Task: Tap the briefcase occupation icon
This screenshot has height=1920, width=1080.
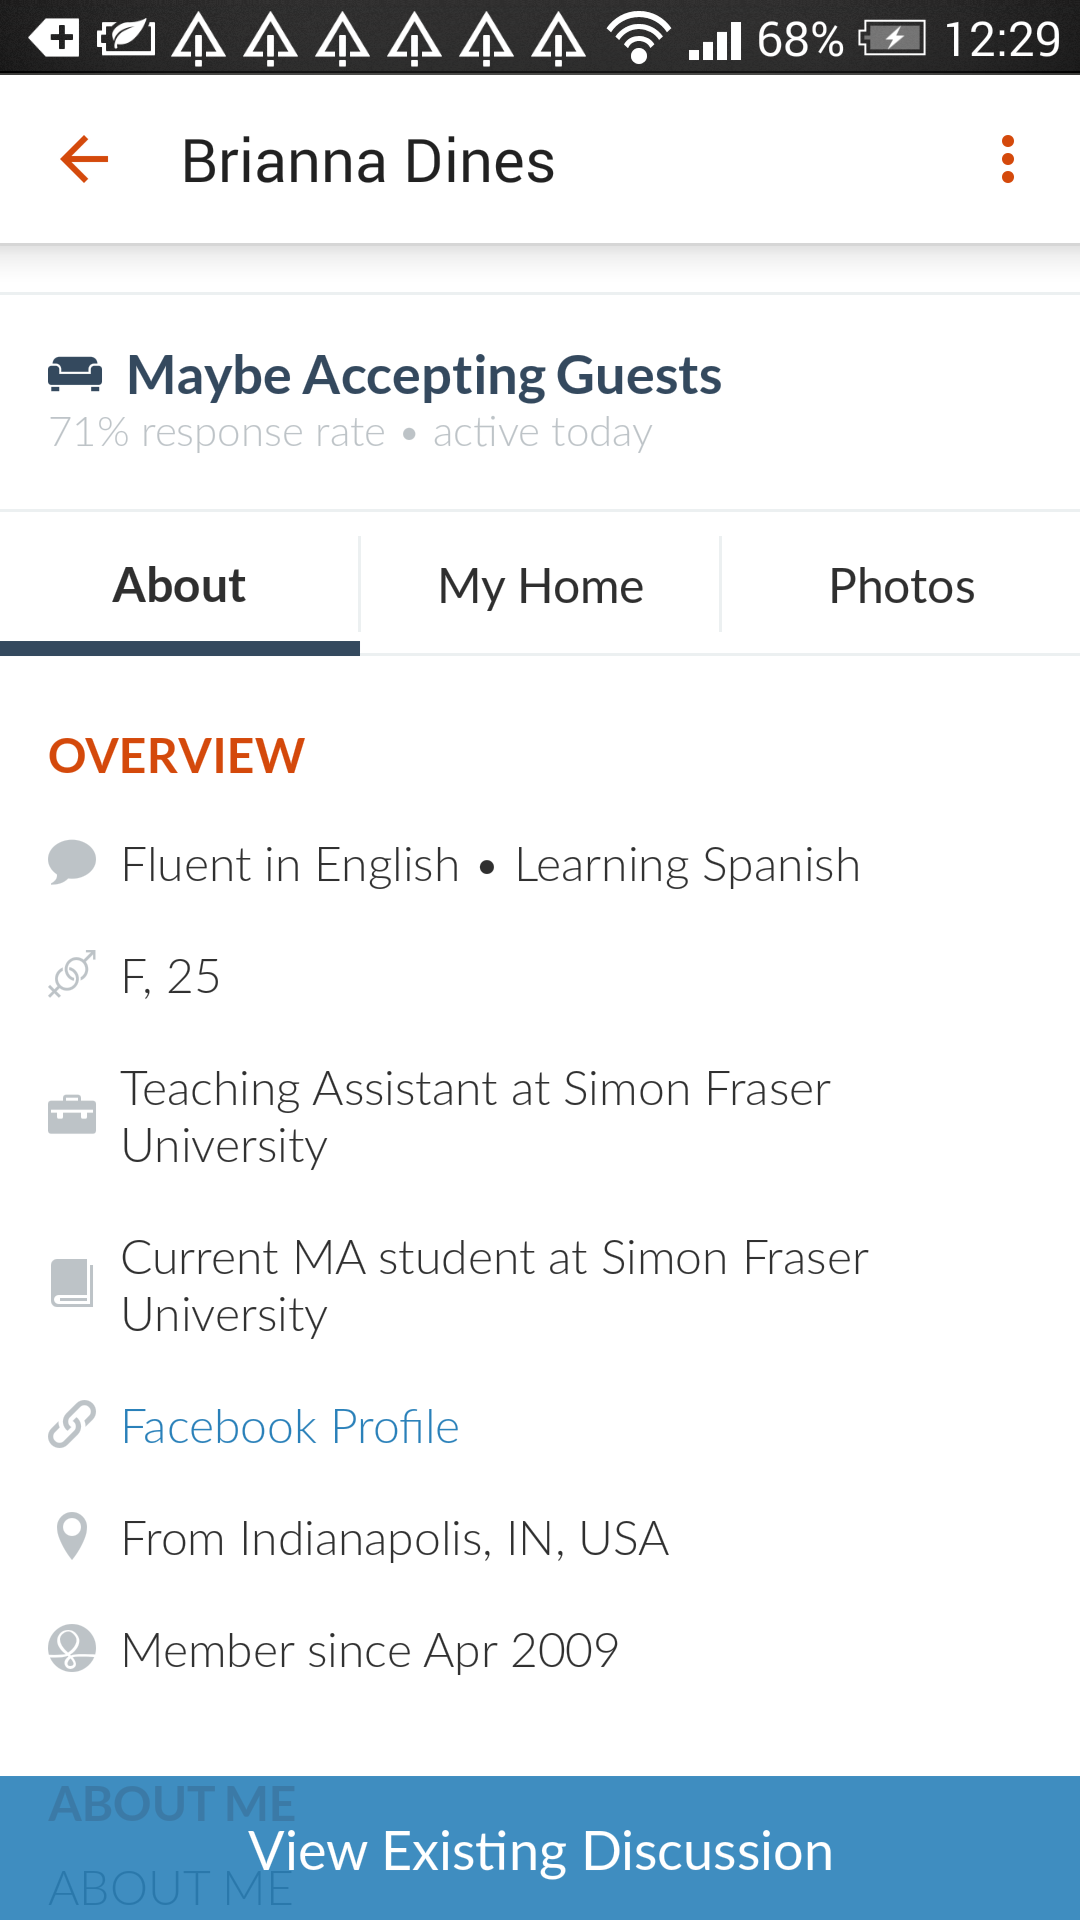Action: coord(72,1115)
